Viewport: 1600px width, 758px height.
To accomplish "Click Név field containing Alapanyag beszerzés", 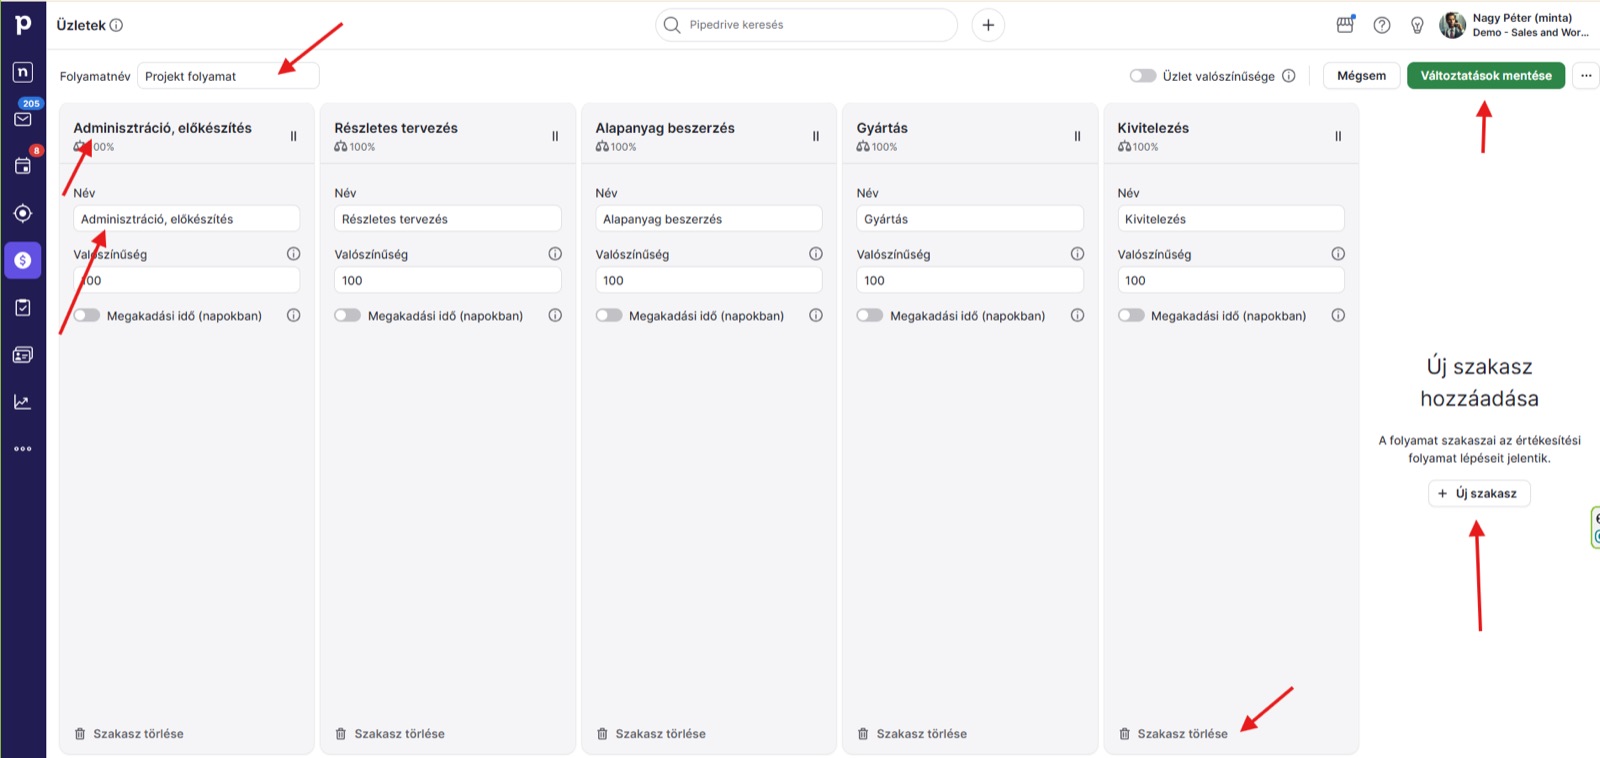I will 709,219.
